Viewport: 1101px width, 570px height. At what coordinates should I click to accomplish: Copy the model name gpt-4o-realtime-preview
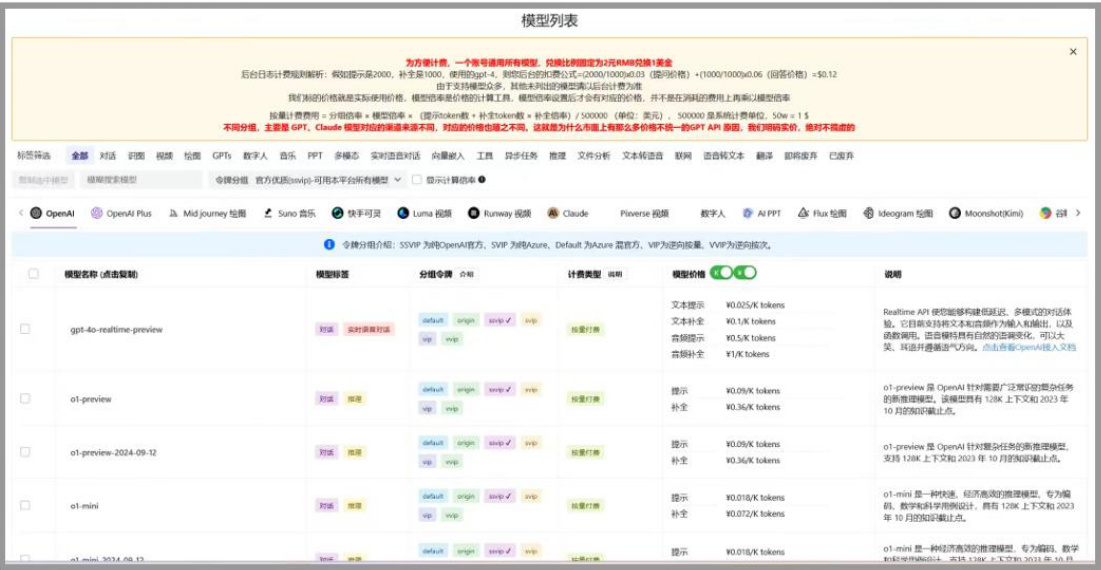point(117,329)
